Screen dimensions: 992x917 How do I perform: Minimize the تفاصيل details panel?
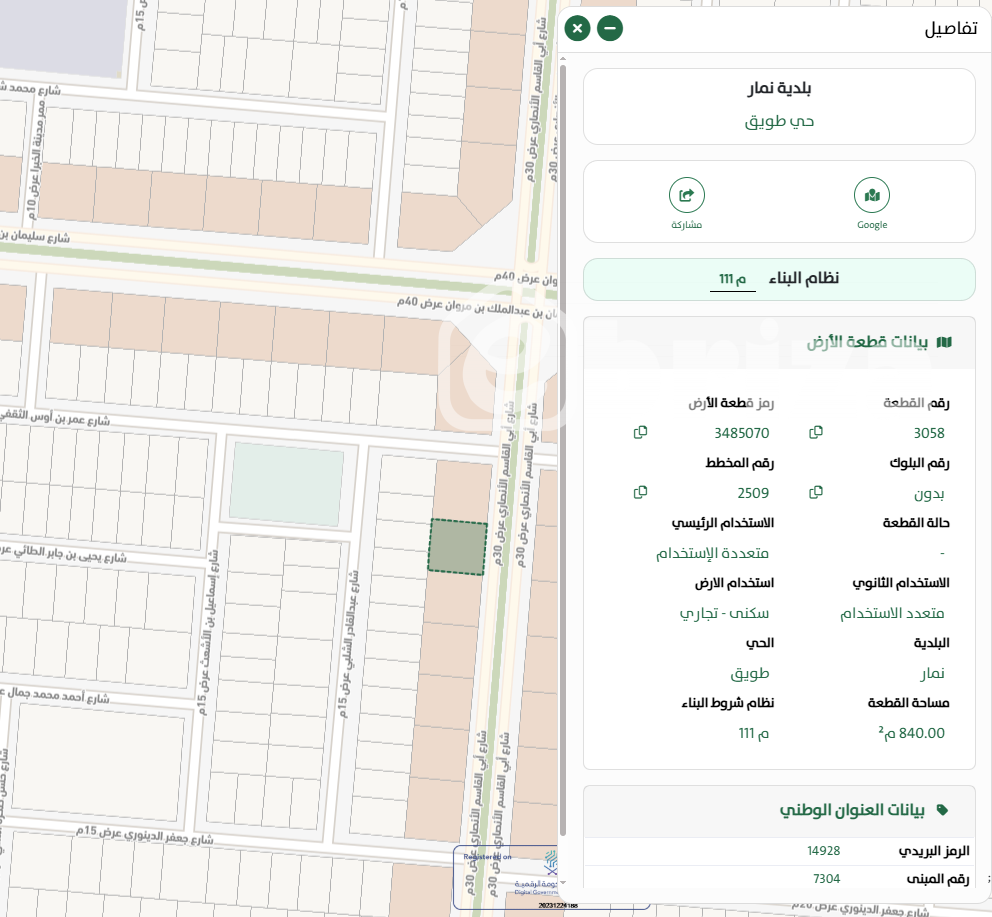coord(610,28)
